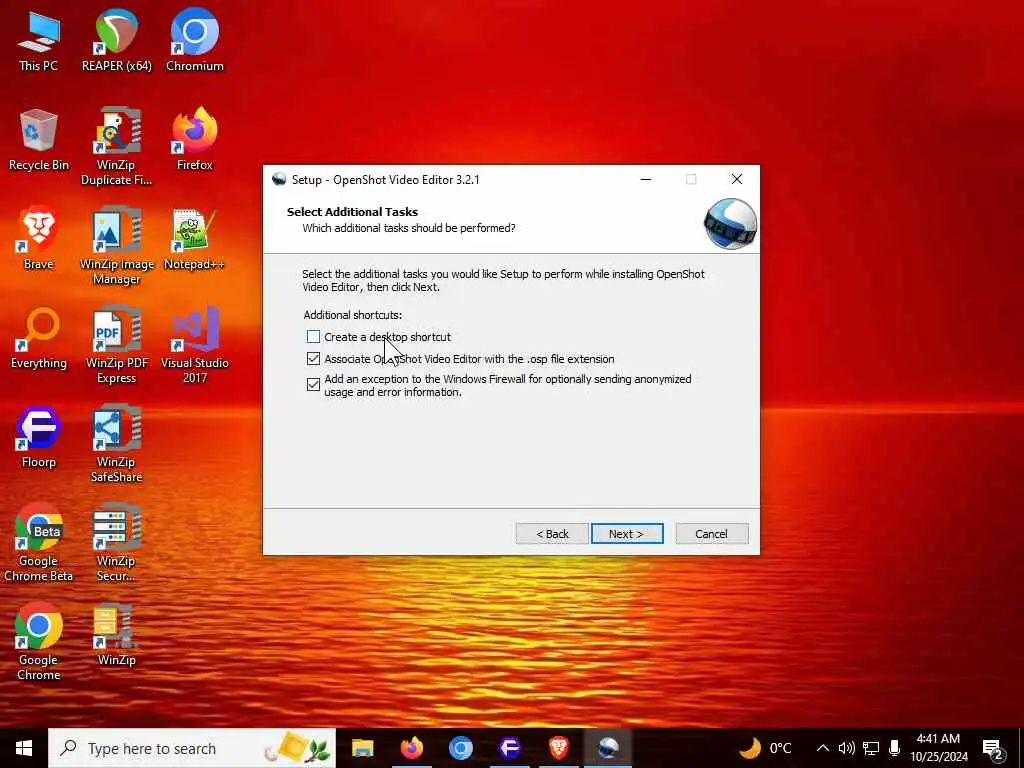
Task: Select the REAPER (x64) desktop shortcut
Action: click(116, 41)
